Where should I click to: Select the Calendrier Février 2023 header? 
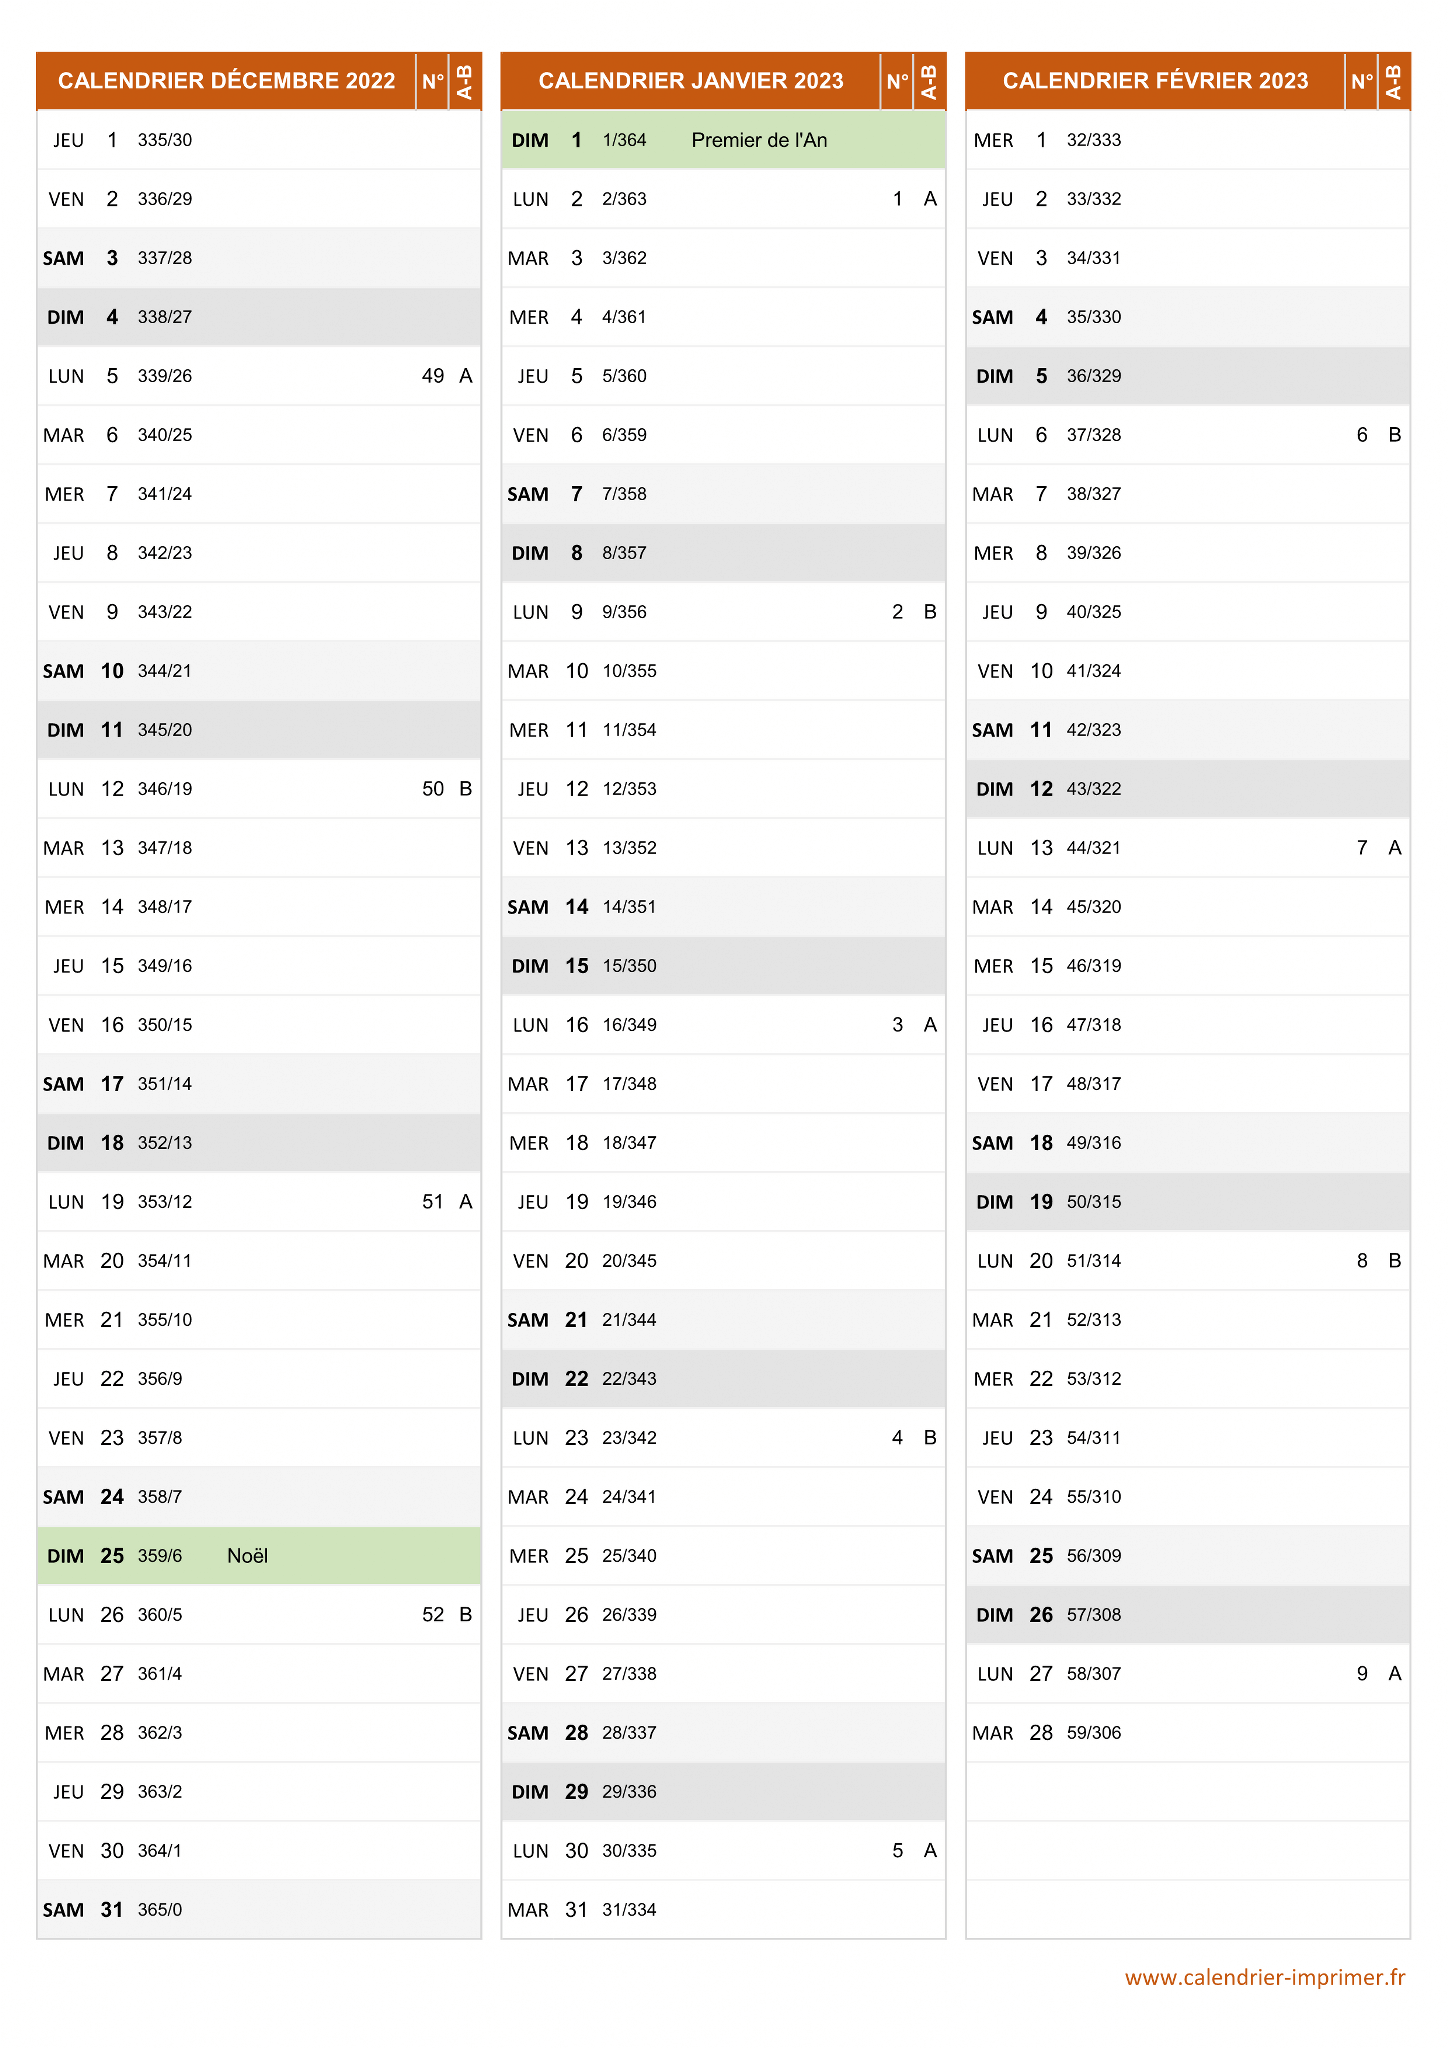pyautogui.click(x=1155, y=81)
